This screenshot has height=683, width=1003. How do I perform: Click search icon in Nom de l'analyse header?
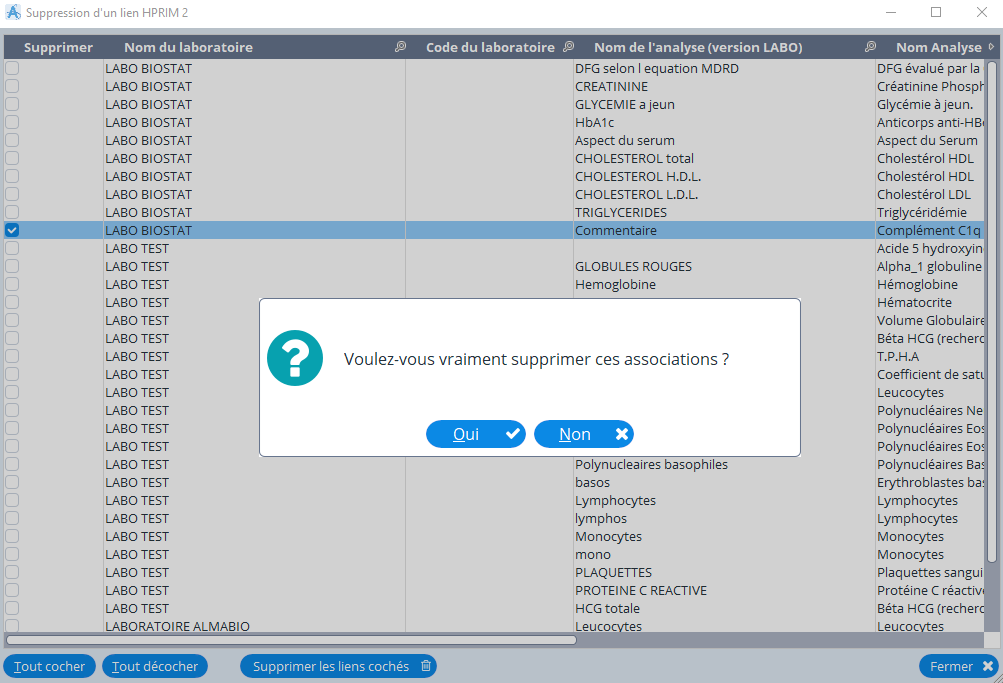pos(870,47)
